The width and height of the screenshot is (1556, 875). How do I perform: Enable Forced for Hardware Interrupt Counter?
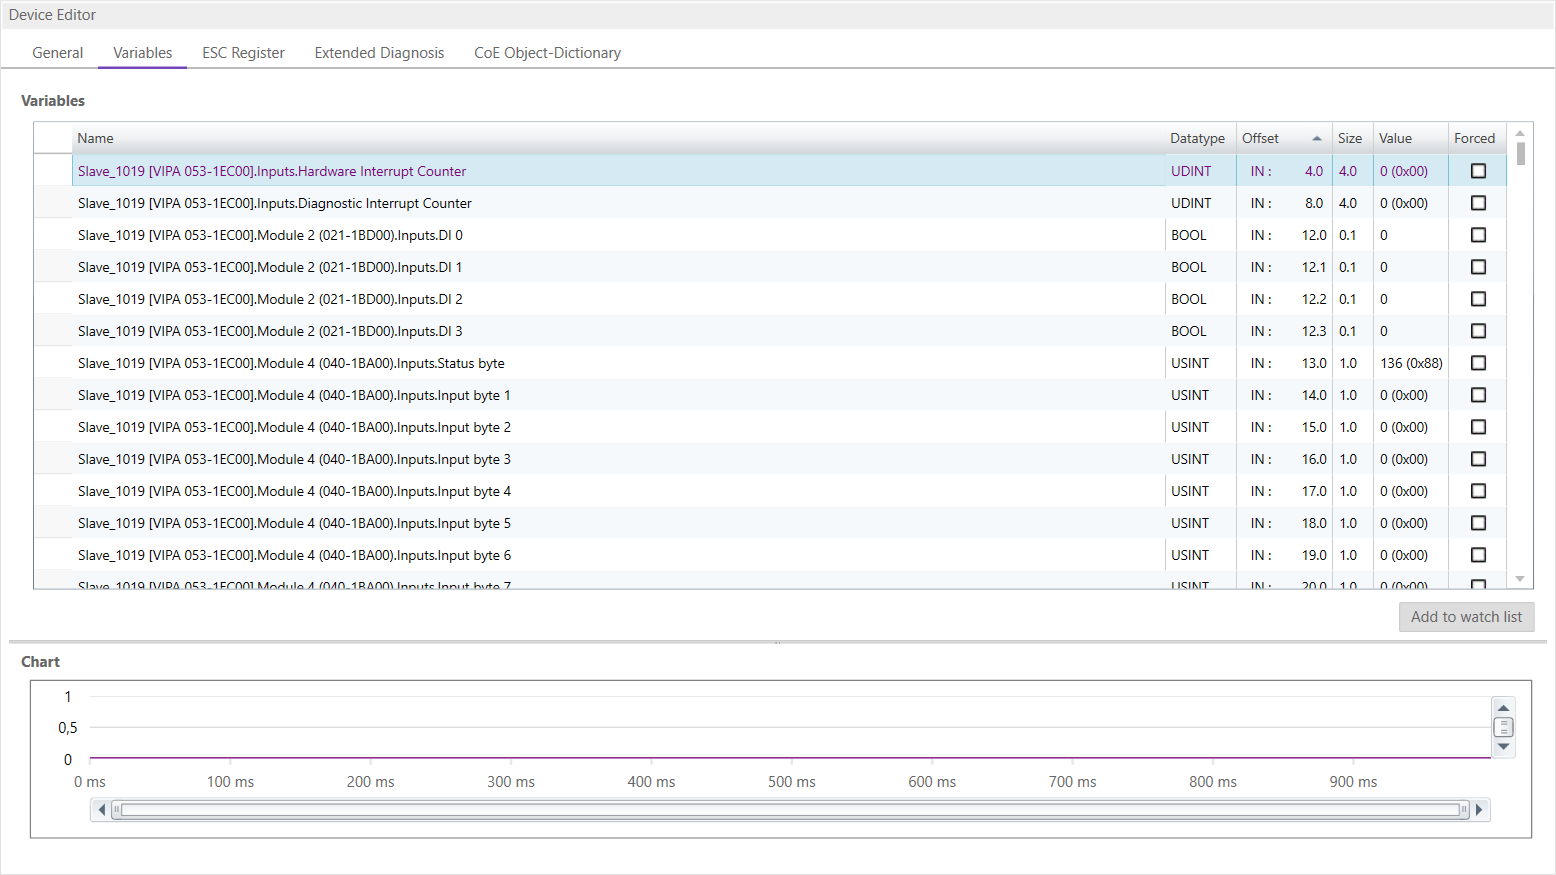point(1478,171)
